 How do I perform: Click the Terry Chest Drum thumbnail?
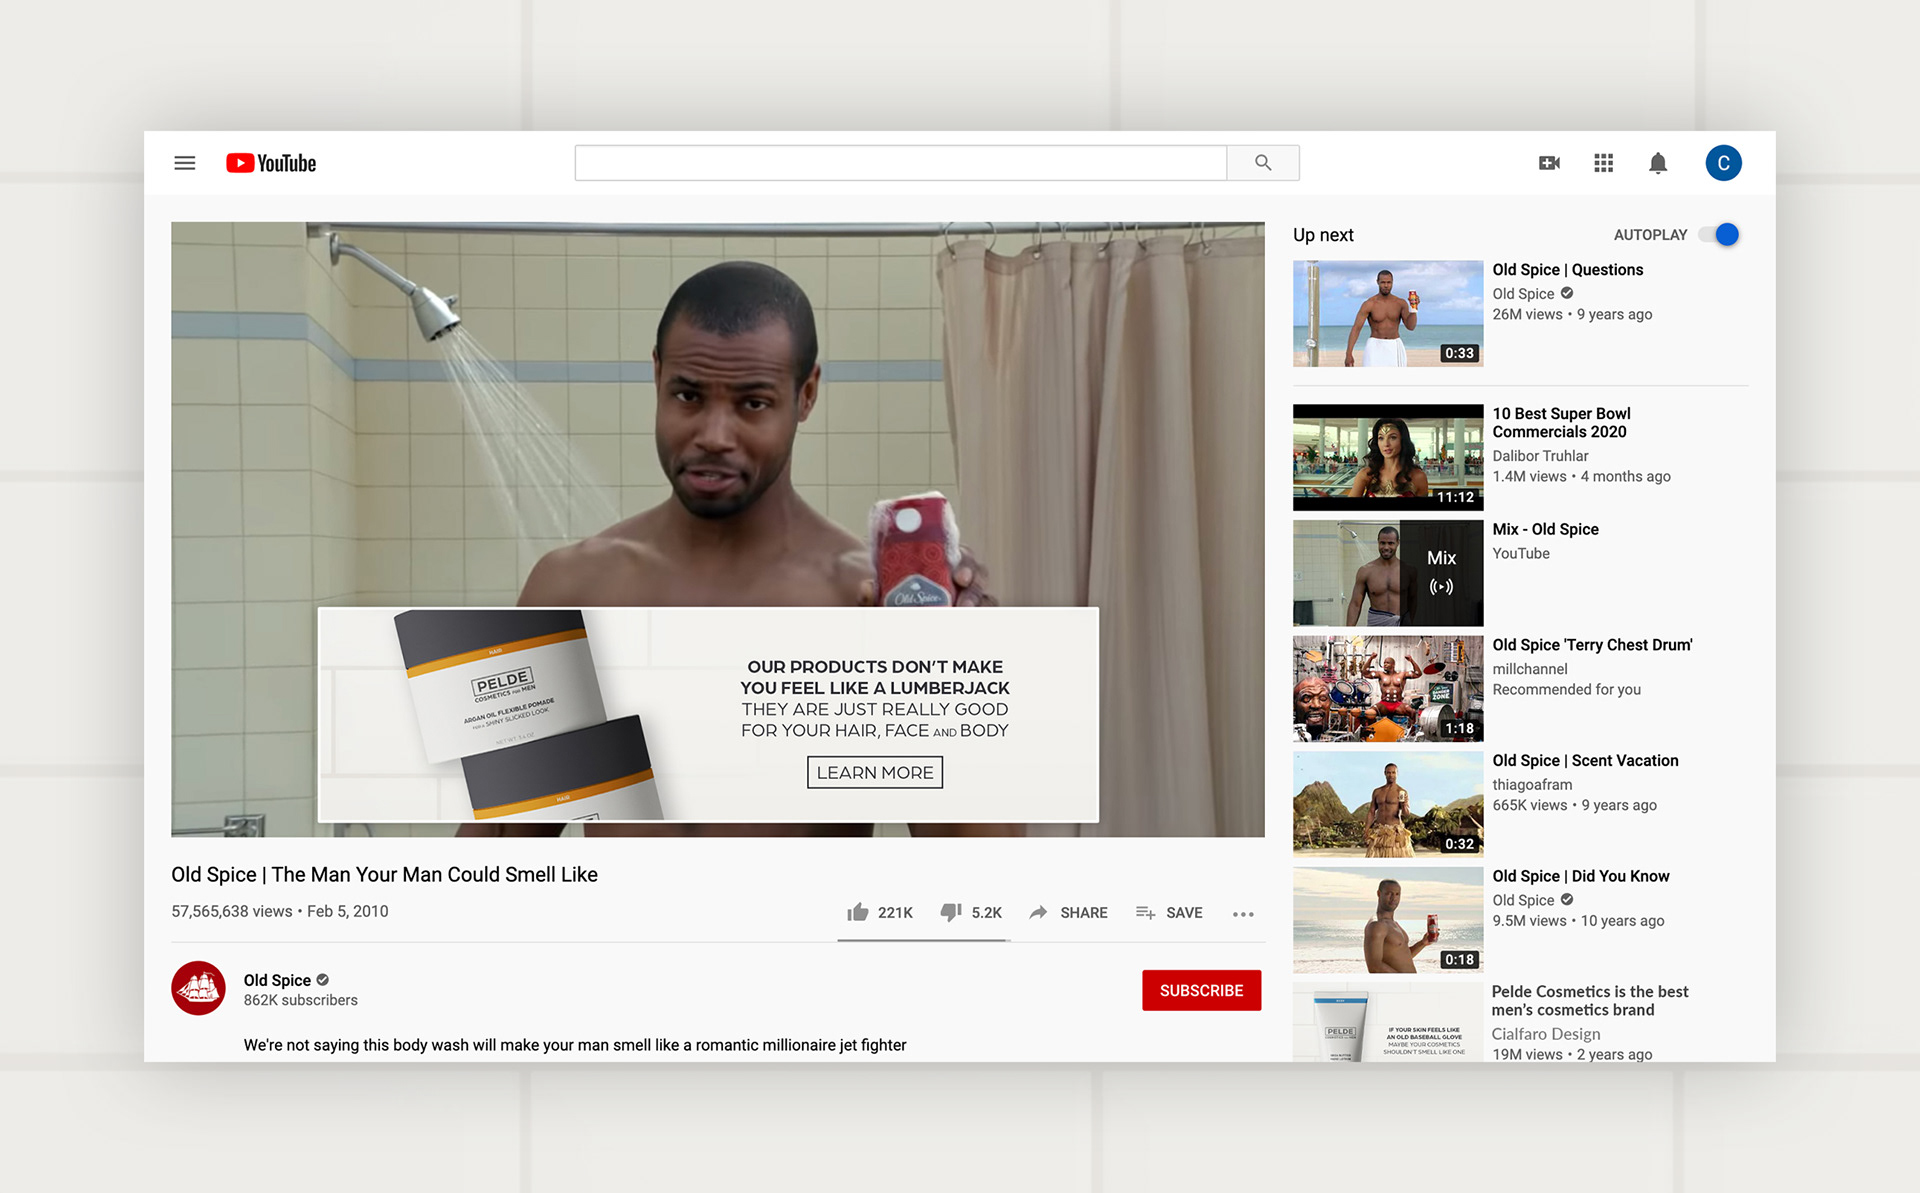pyautogui.click(x=1388, y=689)
